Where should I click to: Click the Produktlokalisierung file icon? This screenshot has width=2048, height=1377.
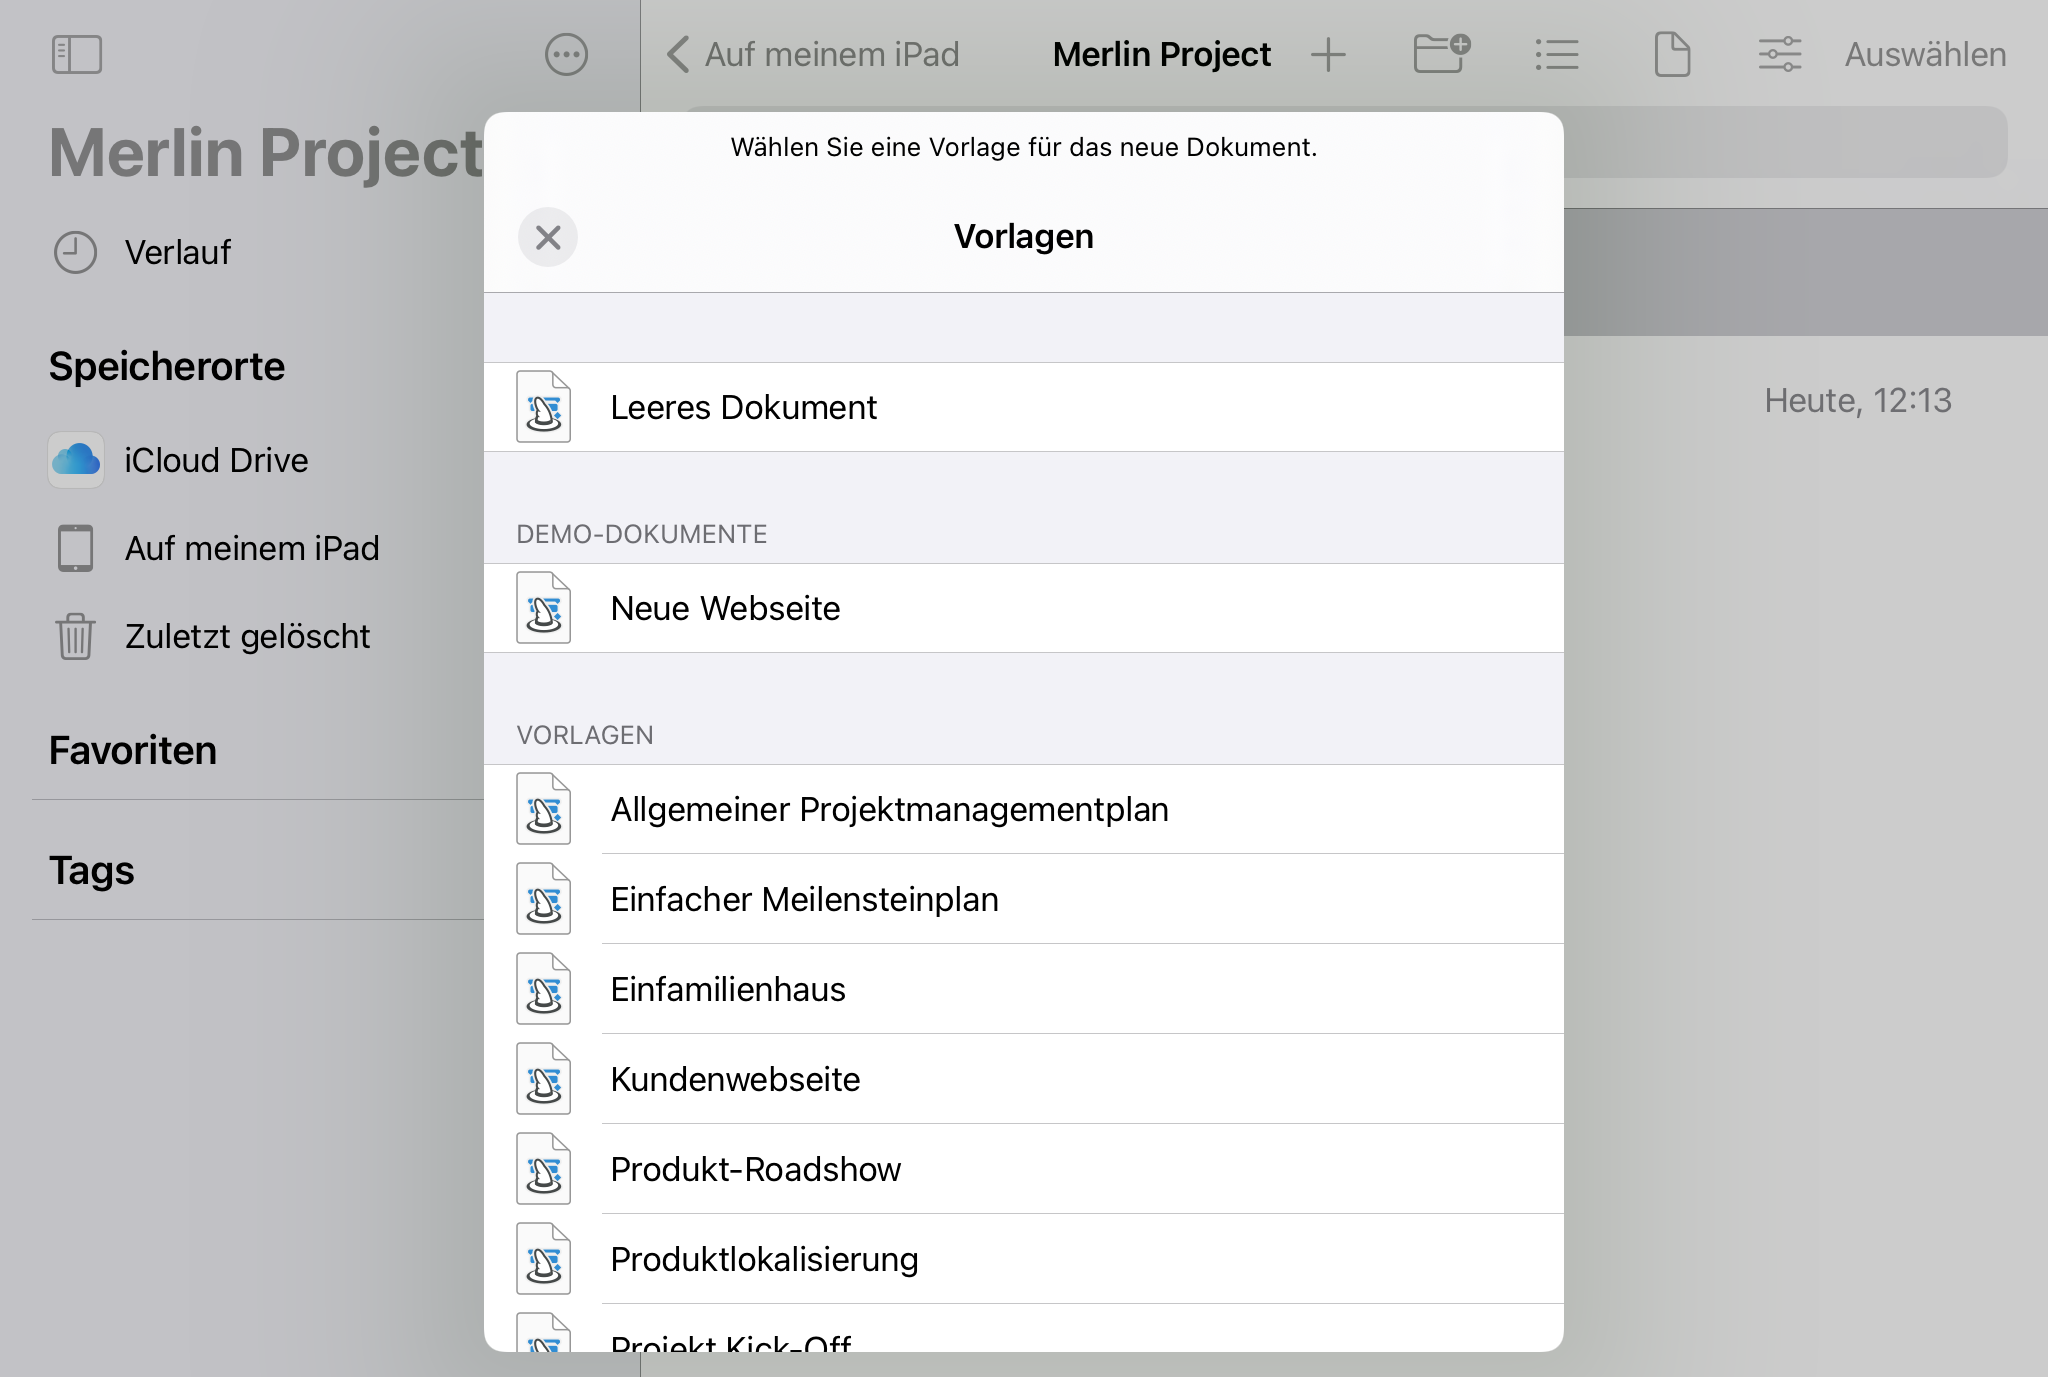pos(544,1259)
